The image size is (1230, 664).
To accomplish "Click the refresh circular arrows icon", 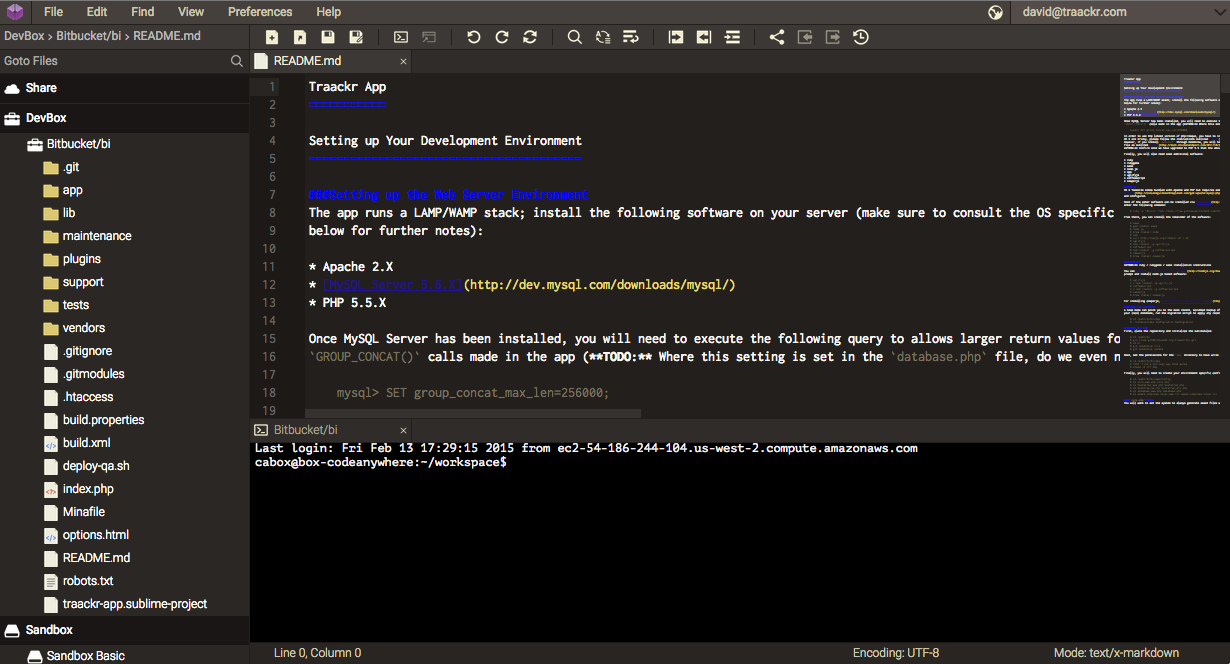I will [x=530, y=37].
